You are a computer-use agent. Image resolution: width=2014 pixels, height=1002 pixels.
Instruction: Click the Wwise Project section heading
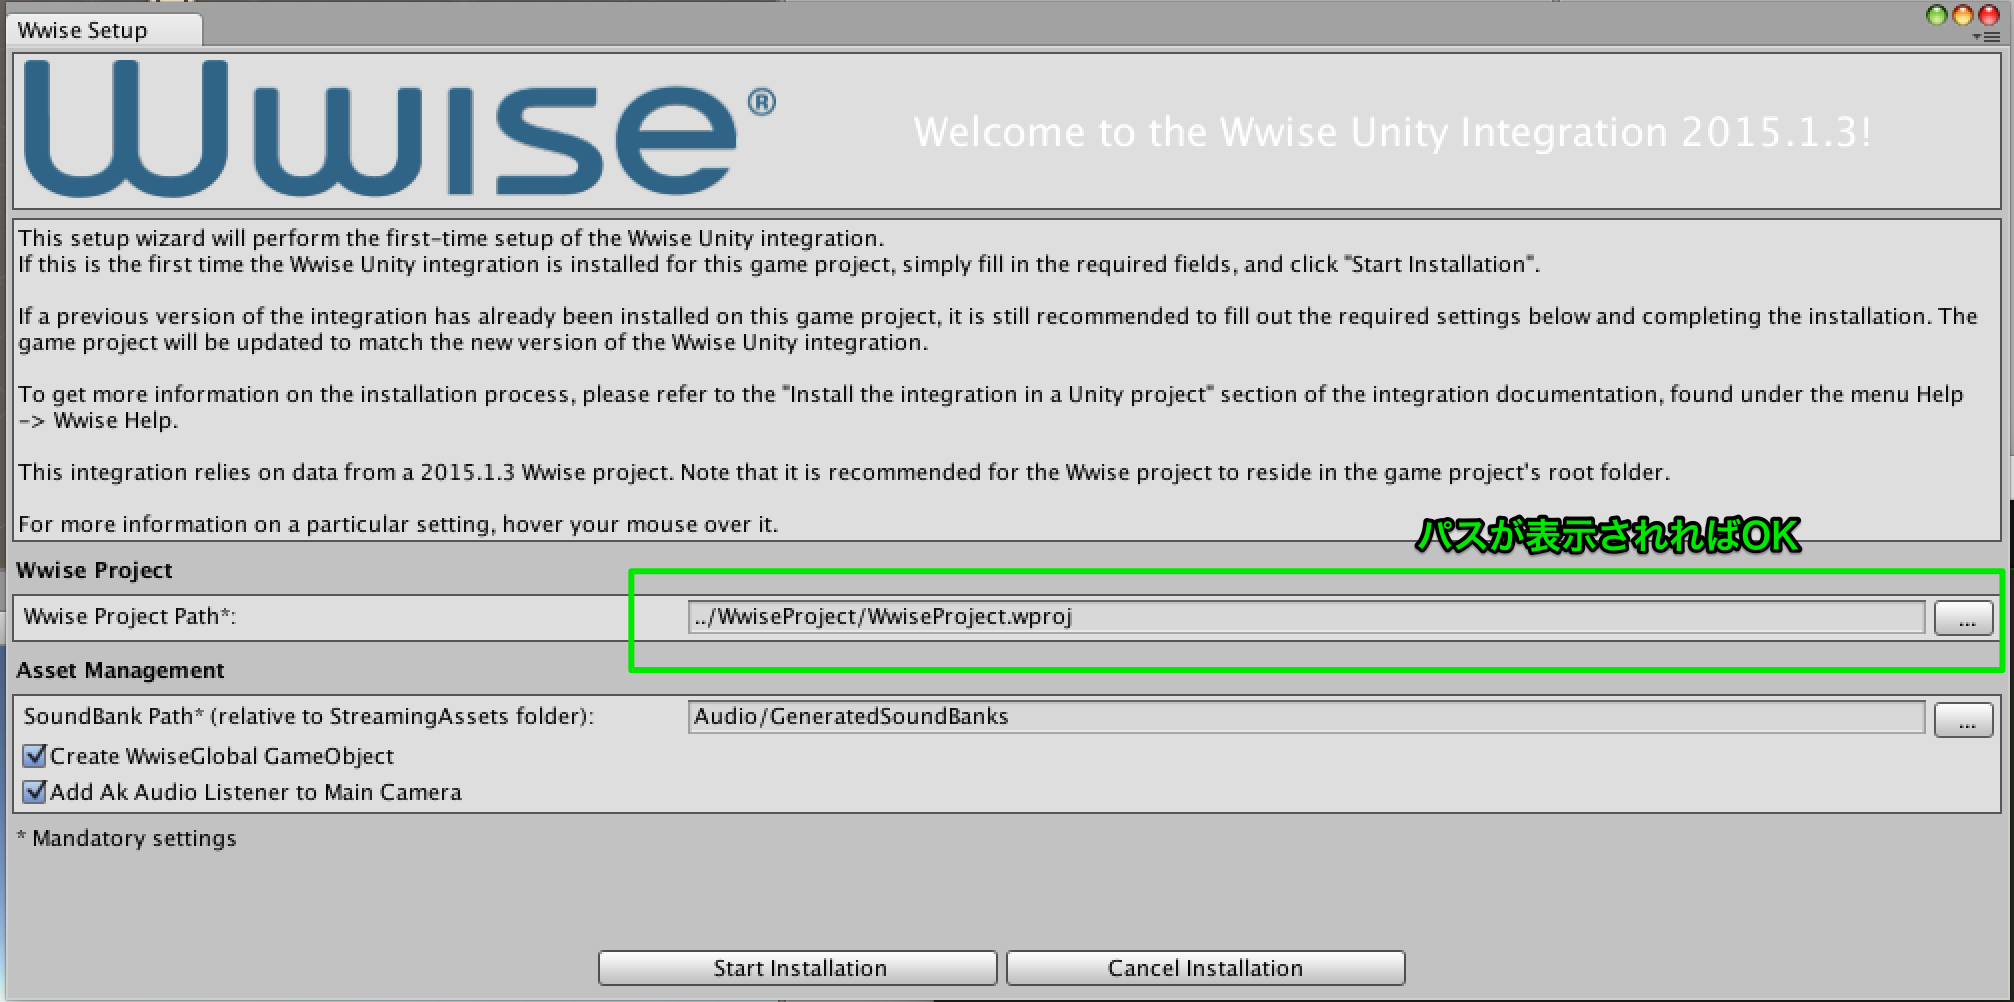tap(95, 570)
